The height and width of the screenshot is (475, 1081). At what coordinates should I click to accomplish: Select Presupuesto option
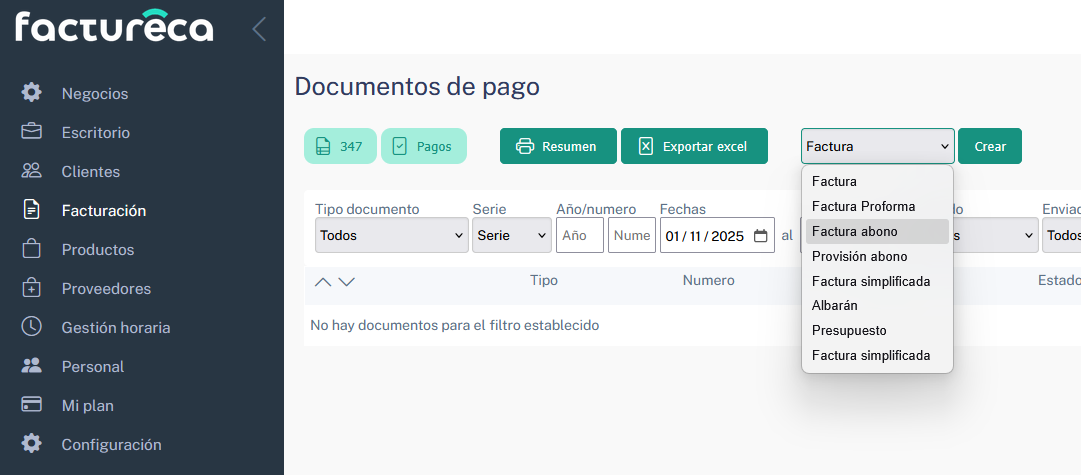click(877, 330)
